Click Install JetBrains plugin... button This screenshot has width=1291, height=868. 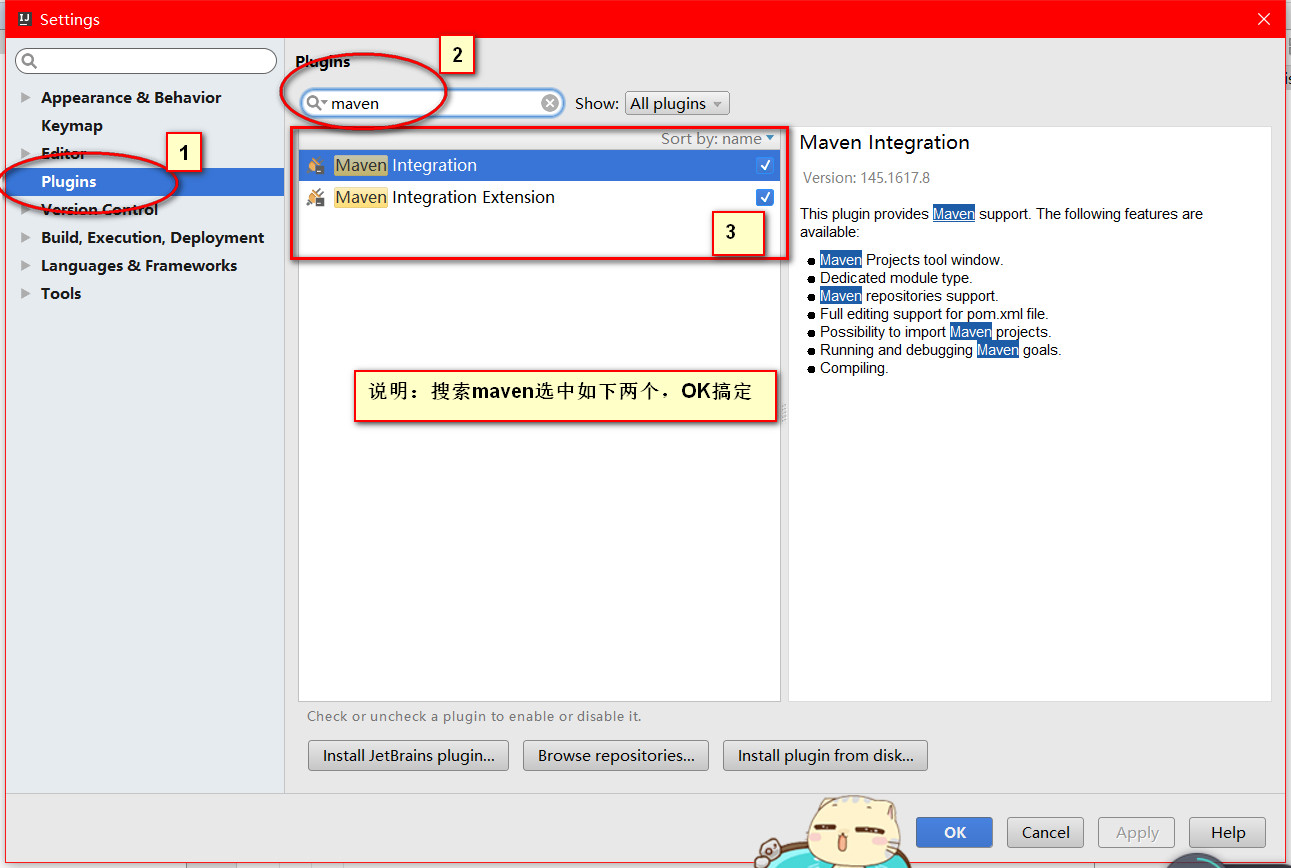(x=409, y=756)
